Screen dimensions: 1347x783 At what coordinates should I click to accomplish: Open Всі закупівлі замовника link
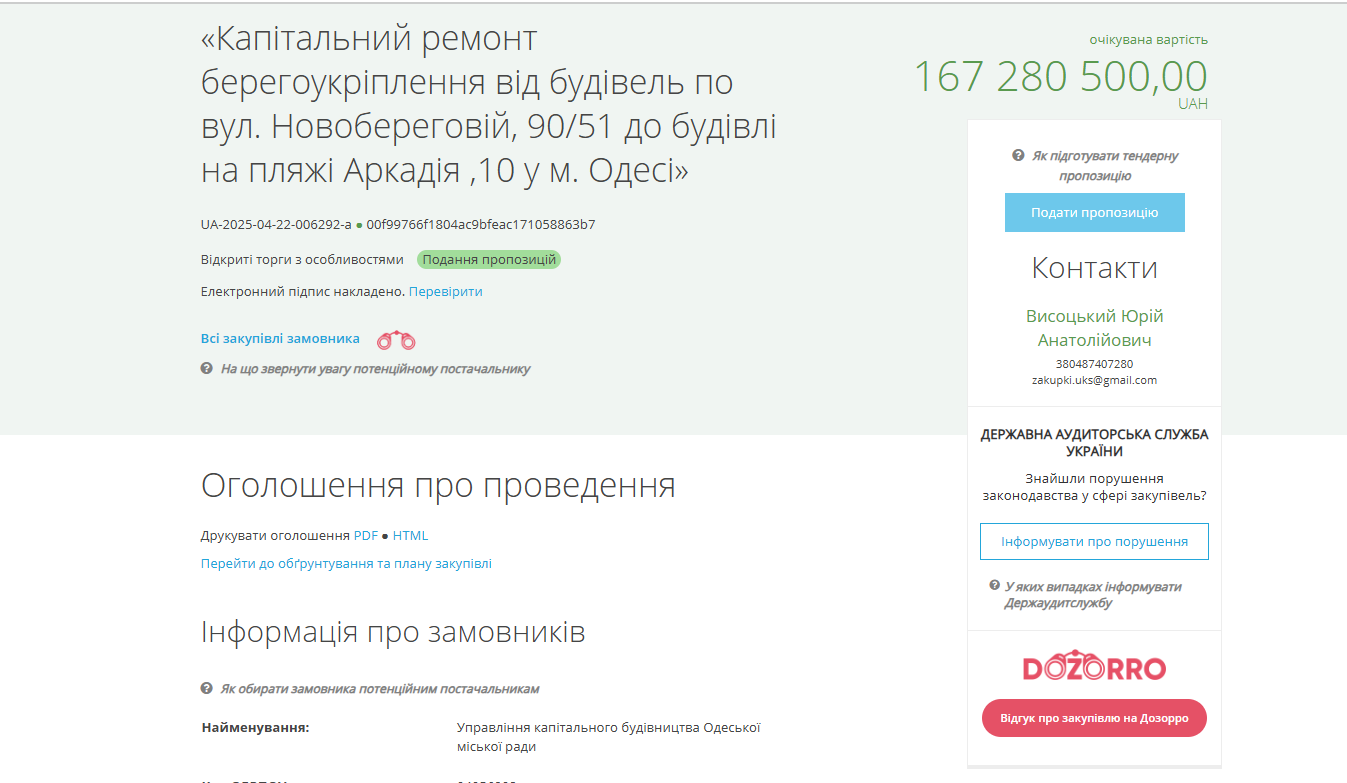280,339
